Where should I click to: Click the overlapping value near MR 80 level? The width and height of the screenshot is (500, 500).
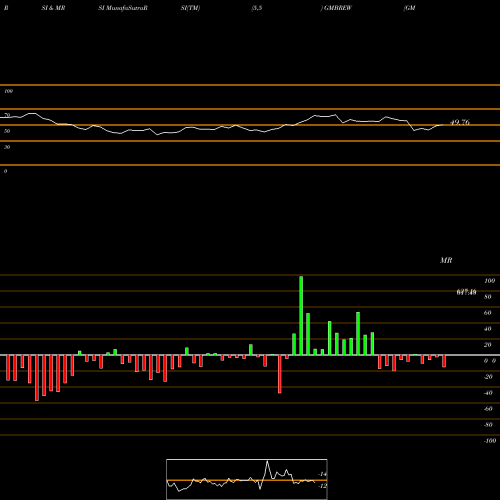[466, 292]
